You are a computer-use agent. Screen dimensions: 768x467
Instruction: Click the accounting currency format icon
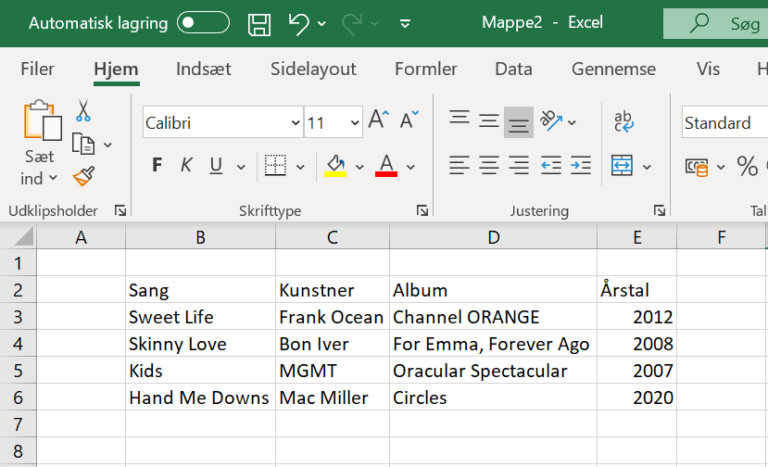click(696, 167)
